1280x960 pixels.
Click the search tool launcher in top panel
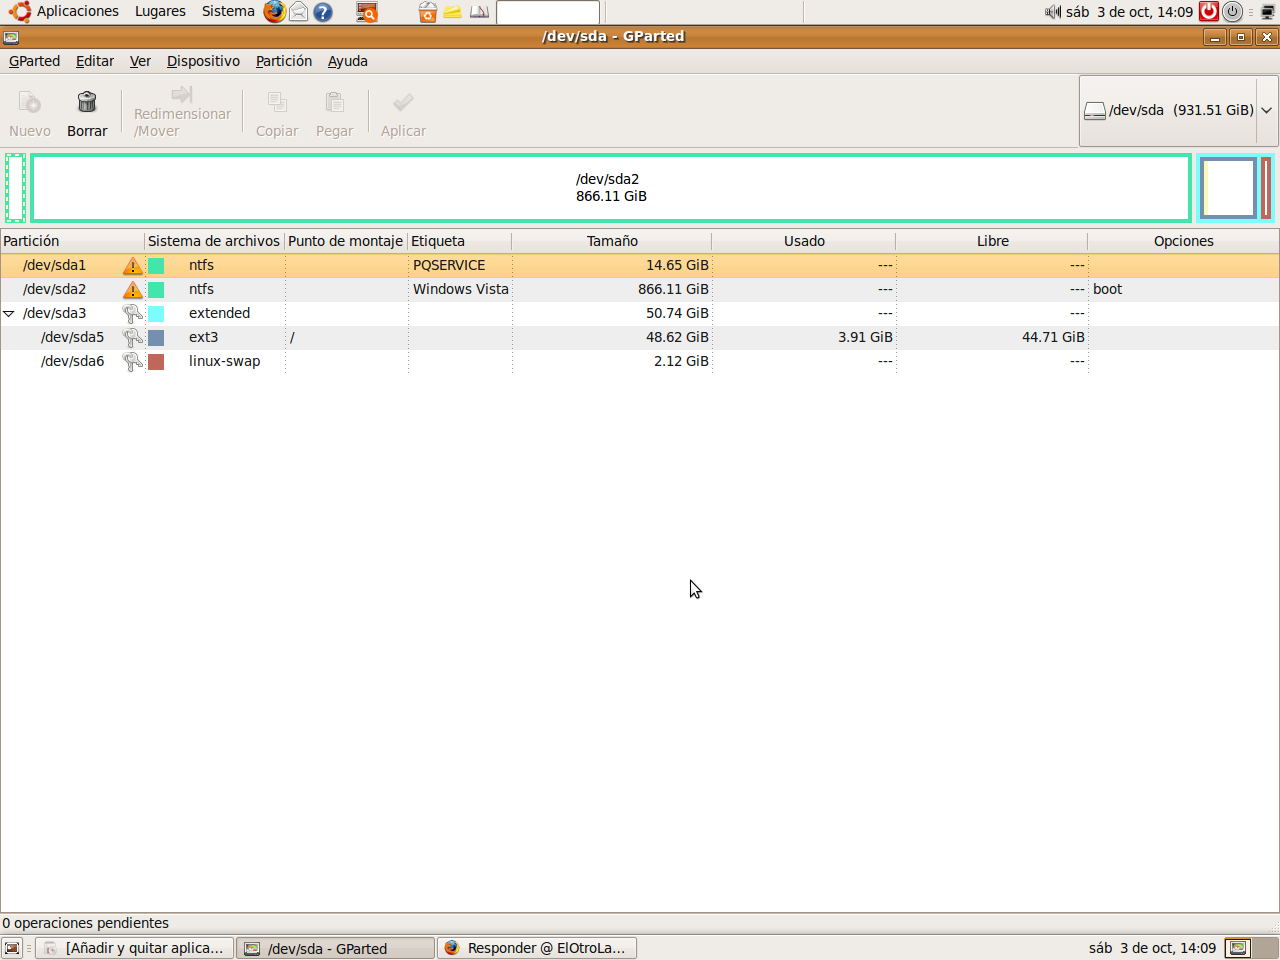(367, 12)
